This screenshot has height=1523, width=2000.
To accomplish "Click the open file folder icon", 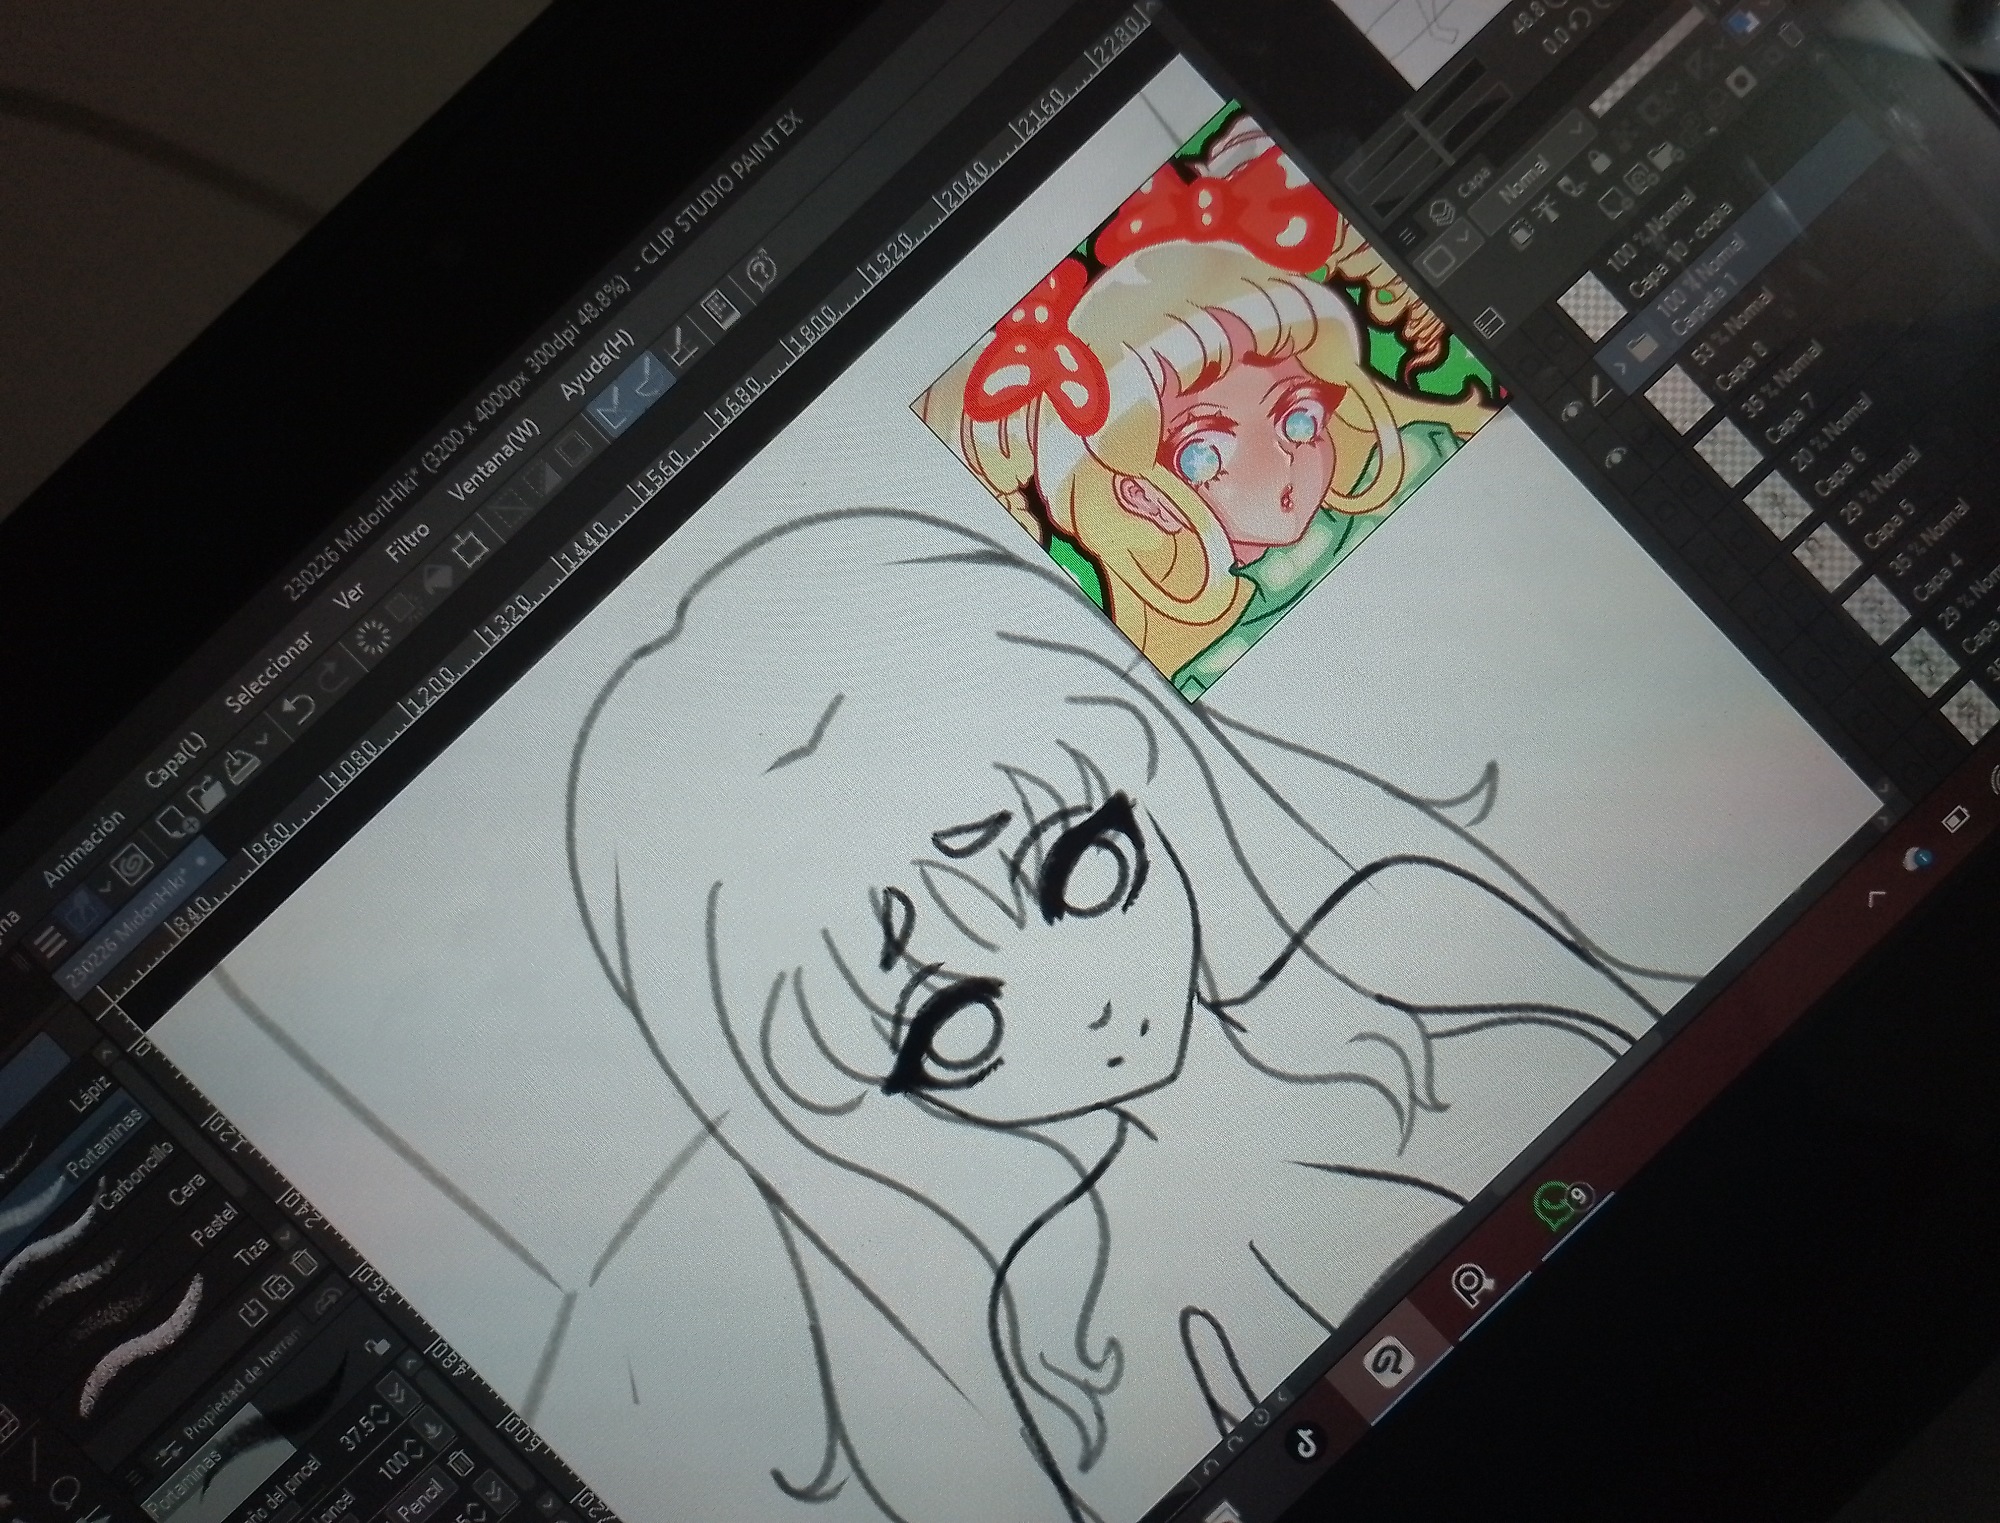I will pos(210,795).
